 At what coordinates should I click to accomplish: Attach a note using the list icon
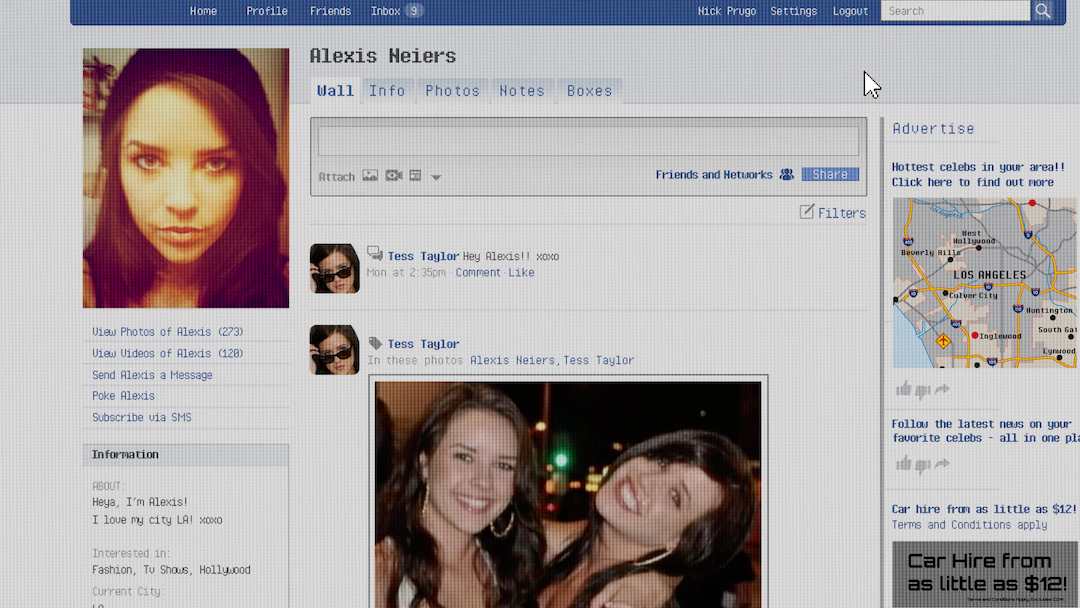(415, 176)
